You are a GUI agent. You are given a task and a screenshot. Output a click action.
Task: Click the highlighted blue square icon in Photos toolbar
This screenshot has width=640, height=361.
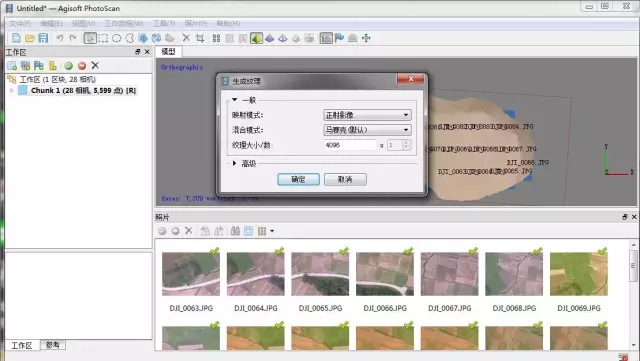[248, 231]
